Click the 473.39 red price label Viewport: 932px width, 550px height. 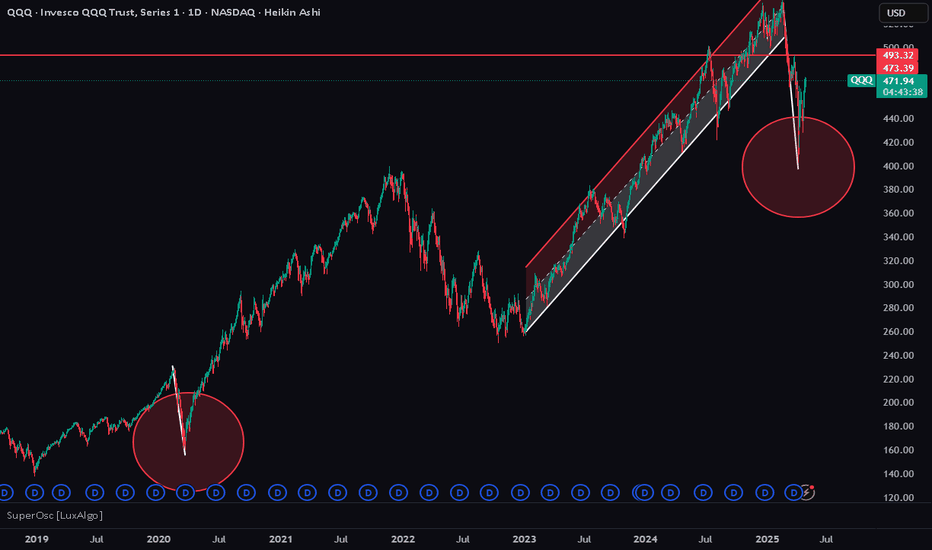(897, 68)
